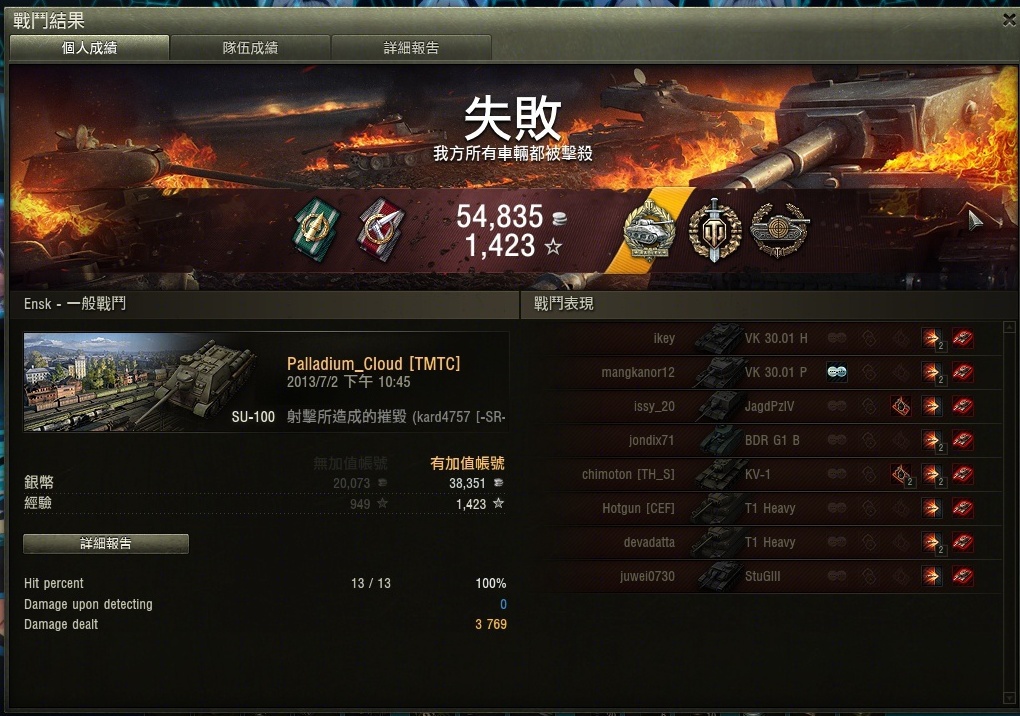Viewport: 1020px width, 716px height.
Task: Click the sword and shield wreath medal
Action: 715,230
